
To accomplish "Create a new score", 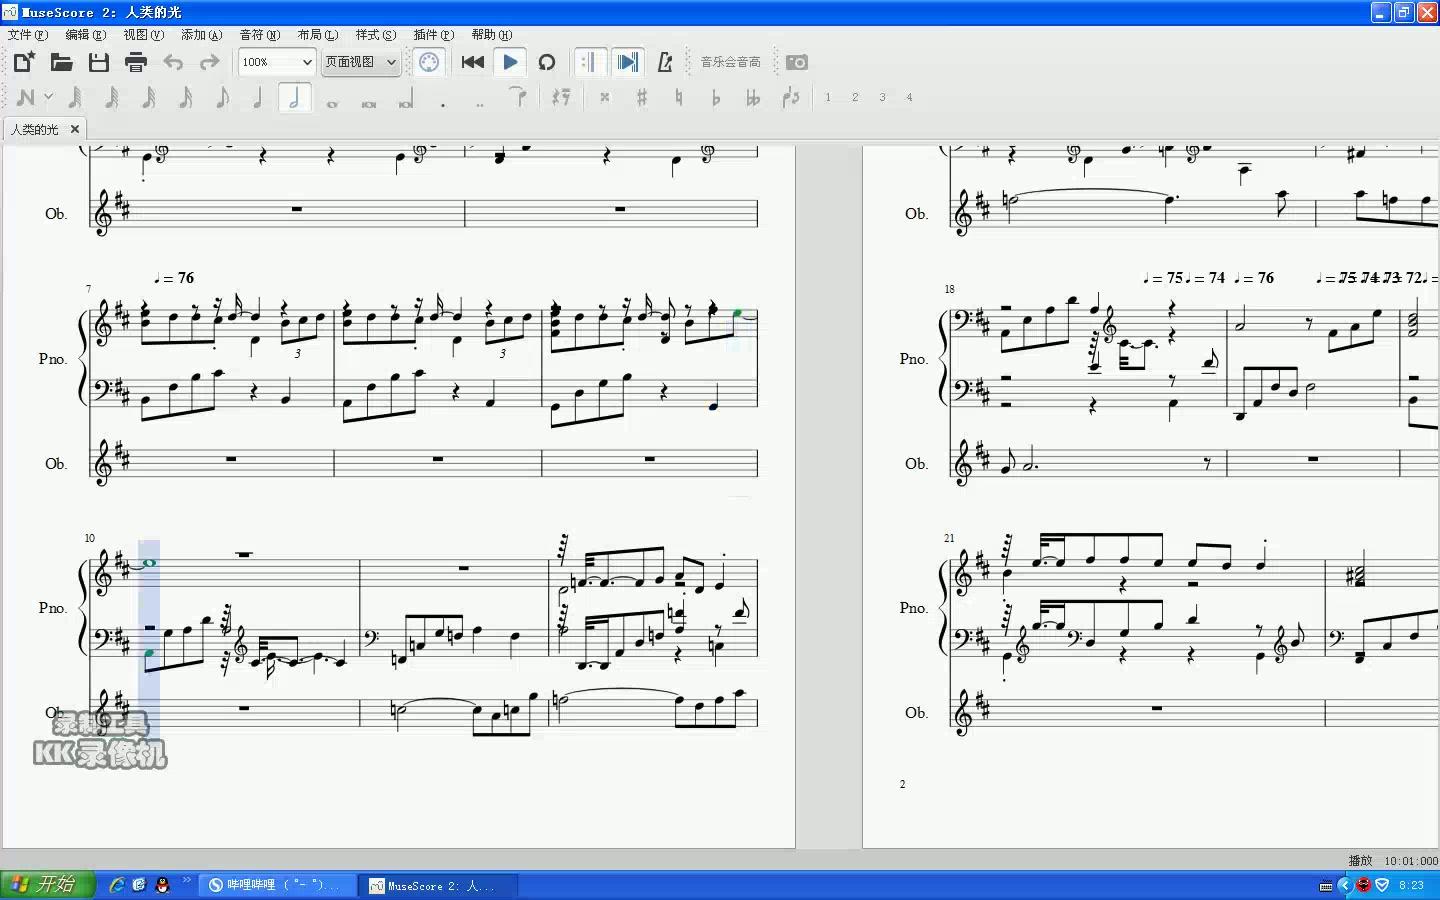I will tap(24, 62).
